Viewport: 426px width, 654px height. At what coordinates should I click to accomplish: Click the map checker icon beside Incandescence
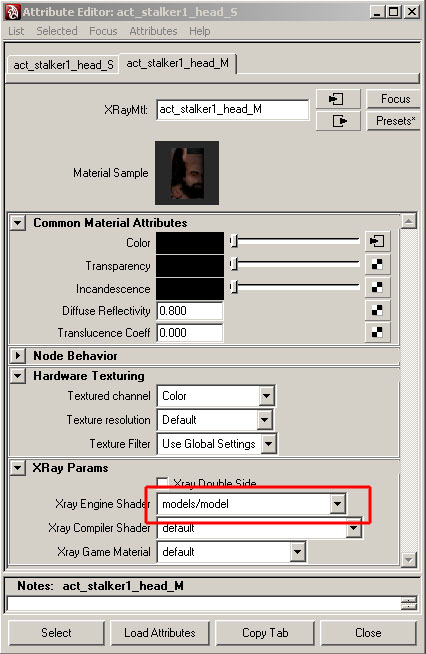(x=377, y=287)
